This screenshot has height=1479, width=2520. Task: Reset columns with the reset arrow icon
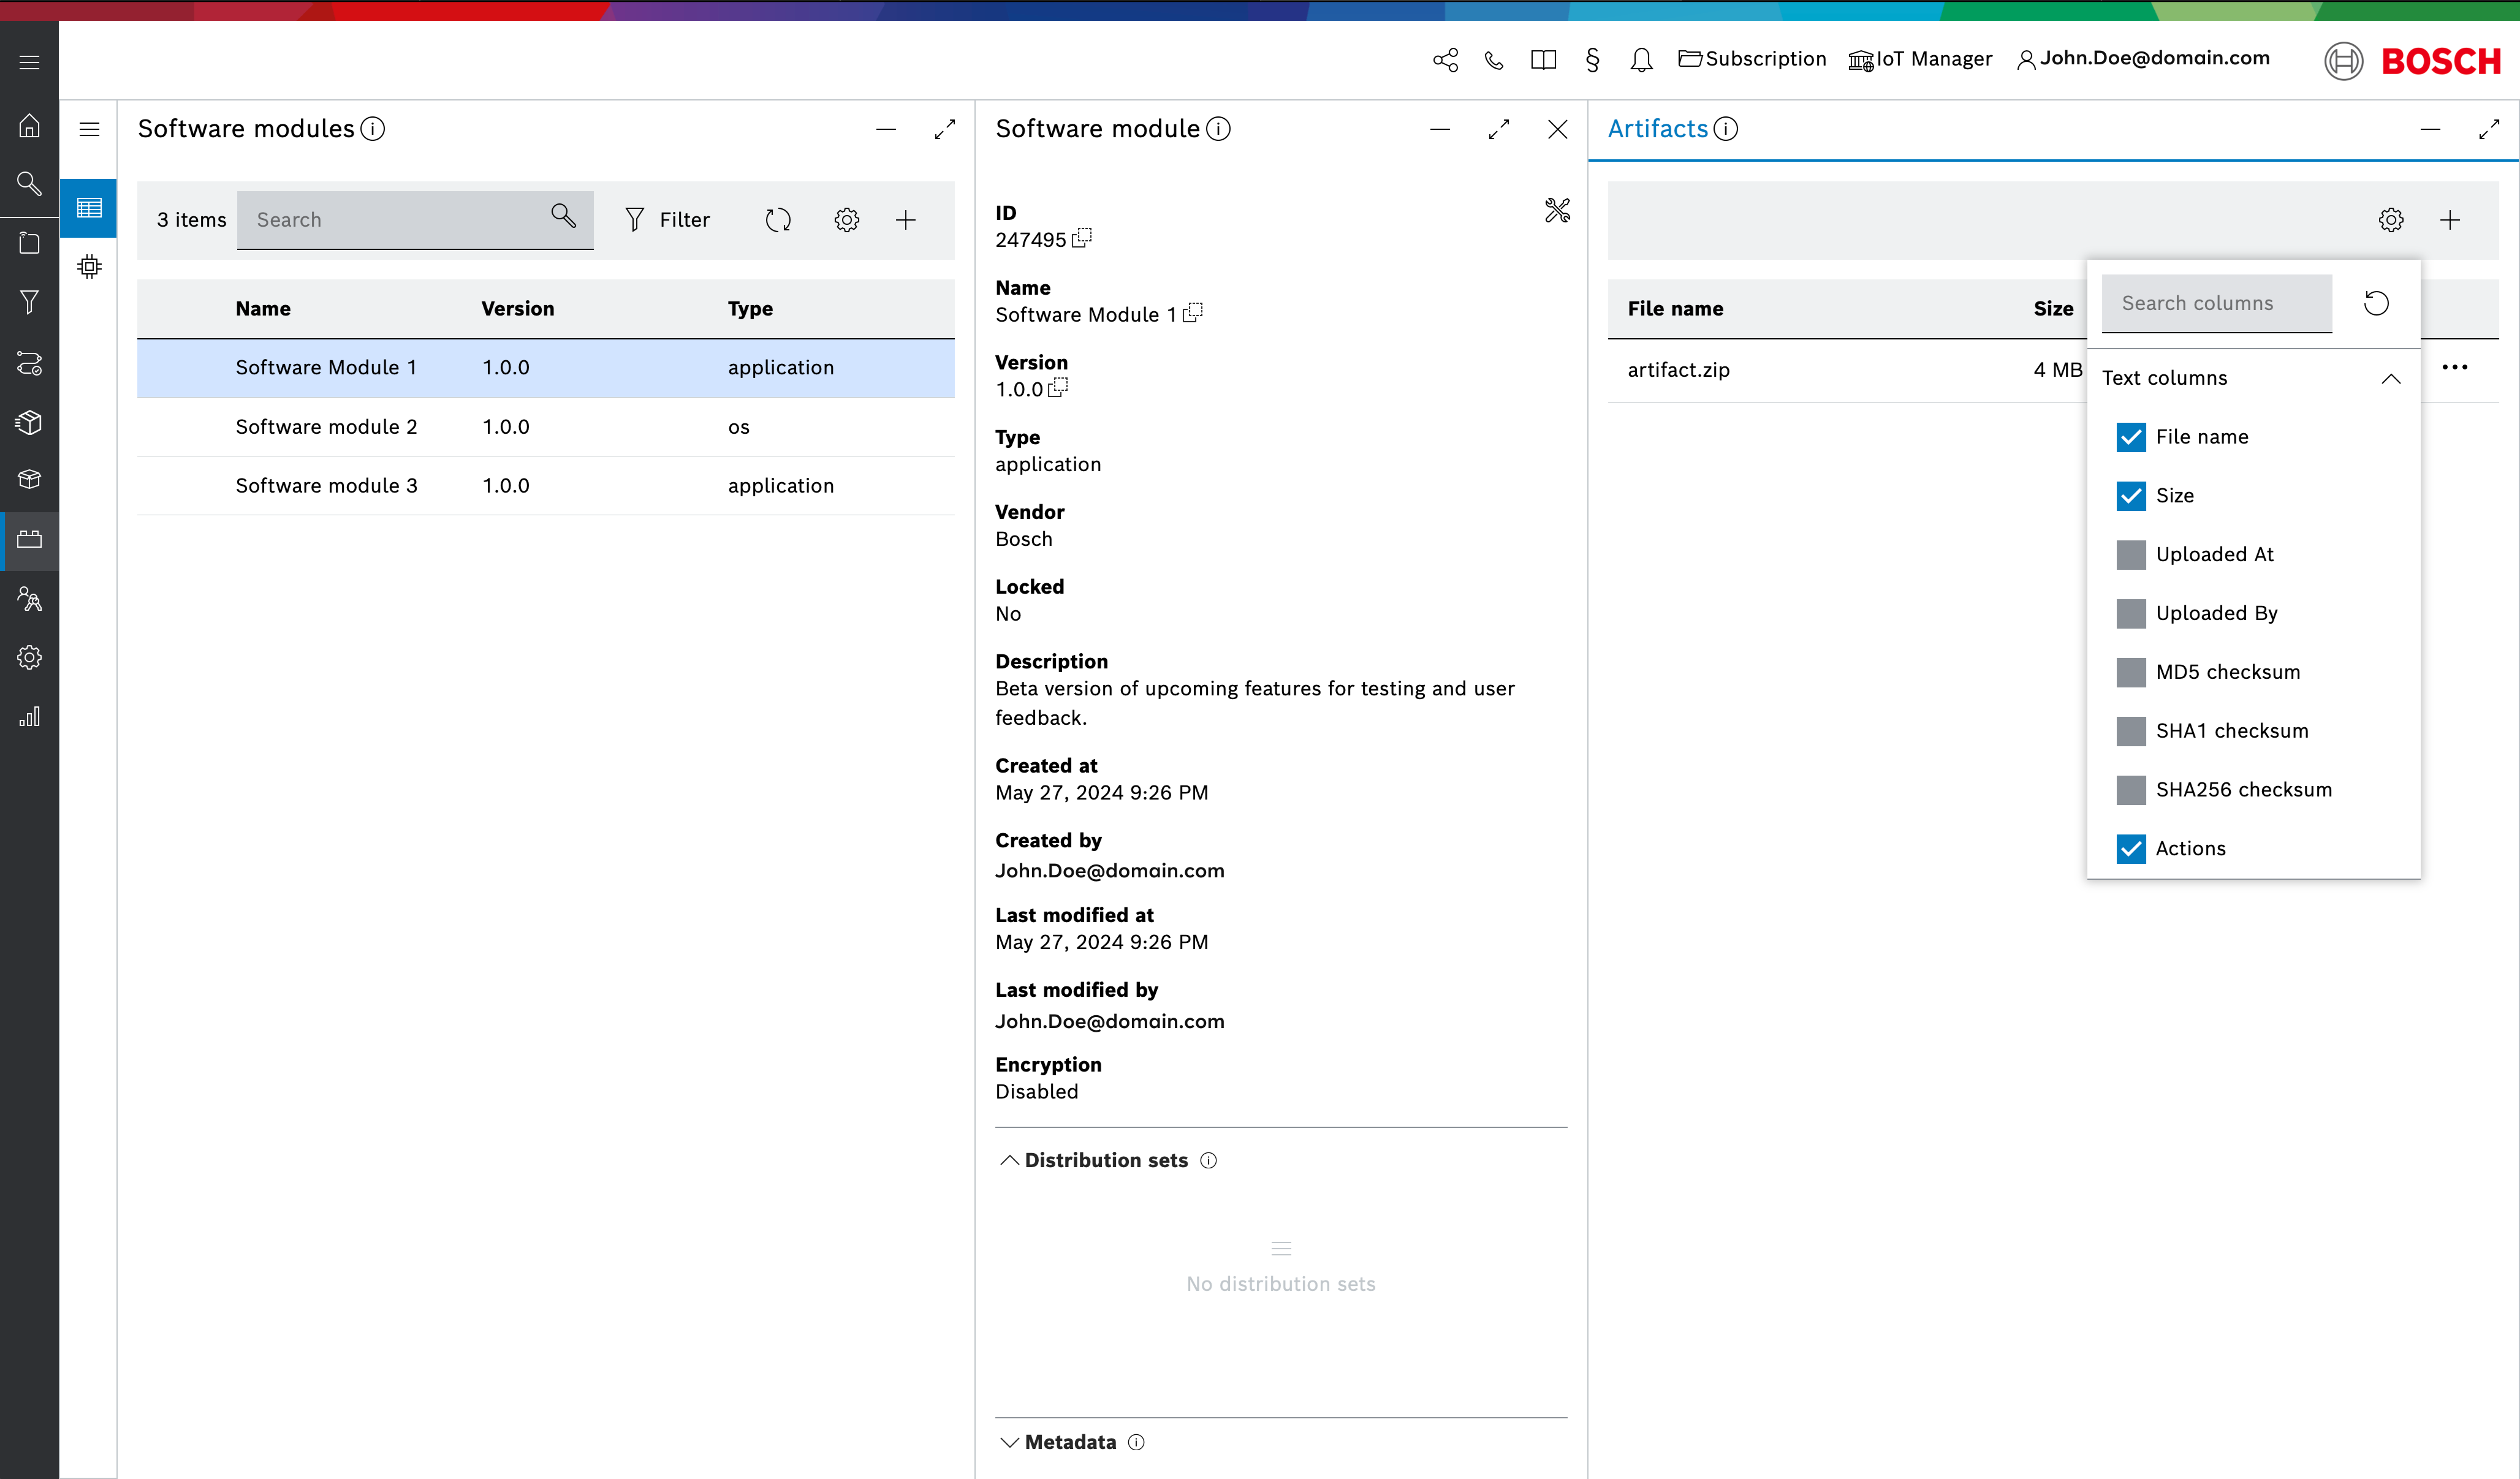pos(2376,303)
